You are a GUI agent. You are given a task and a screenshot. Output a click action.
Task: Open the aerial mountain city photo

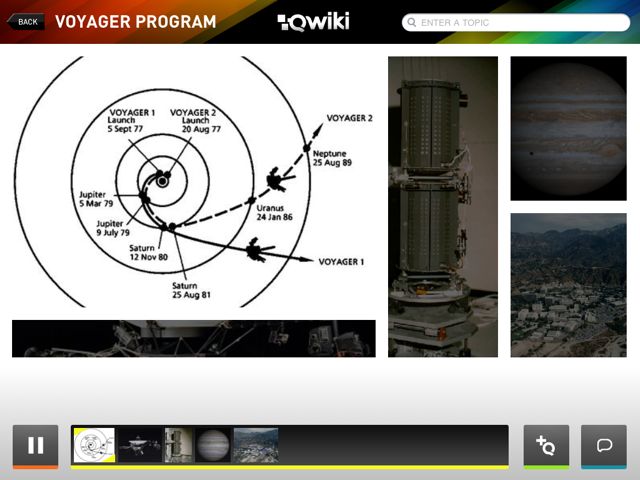pyautogui.click(x=569, y=285)
